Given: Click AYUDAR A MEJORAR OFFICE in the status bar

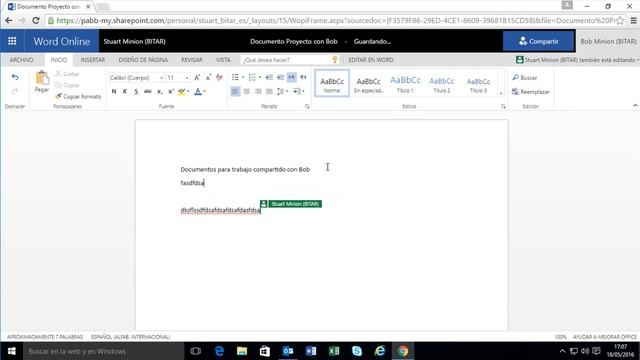Looking at the screenshot, I should (605, 337).
